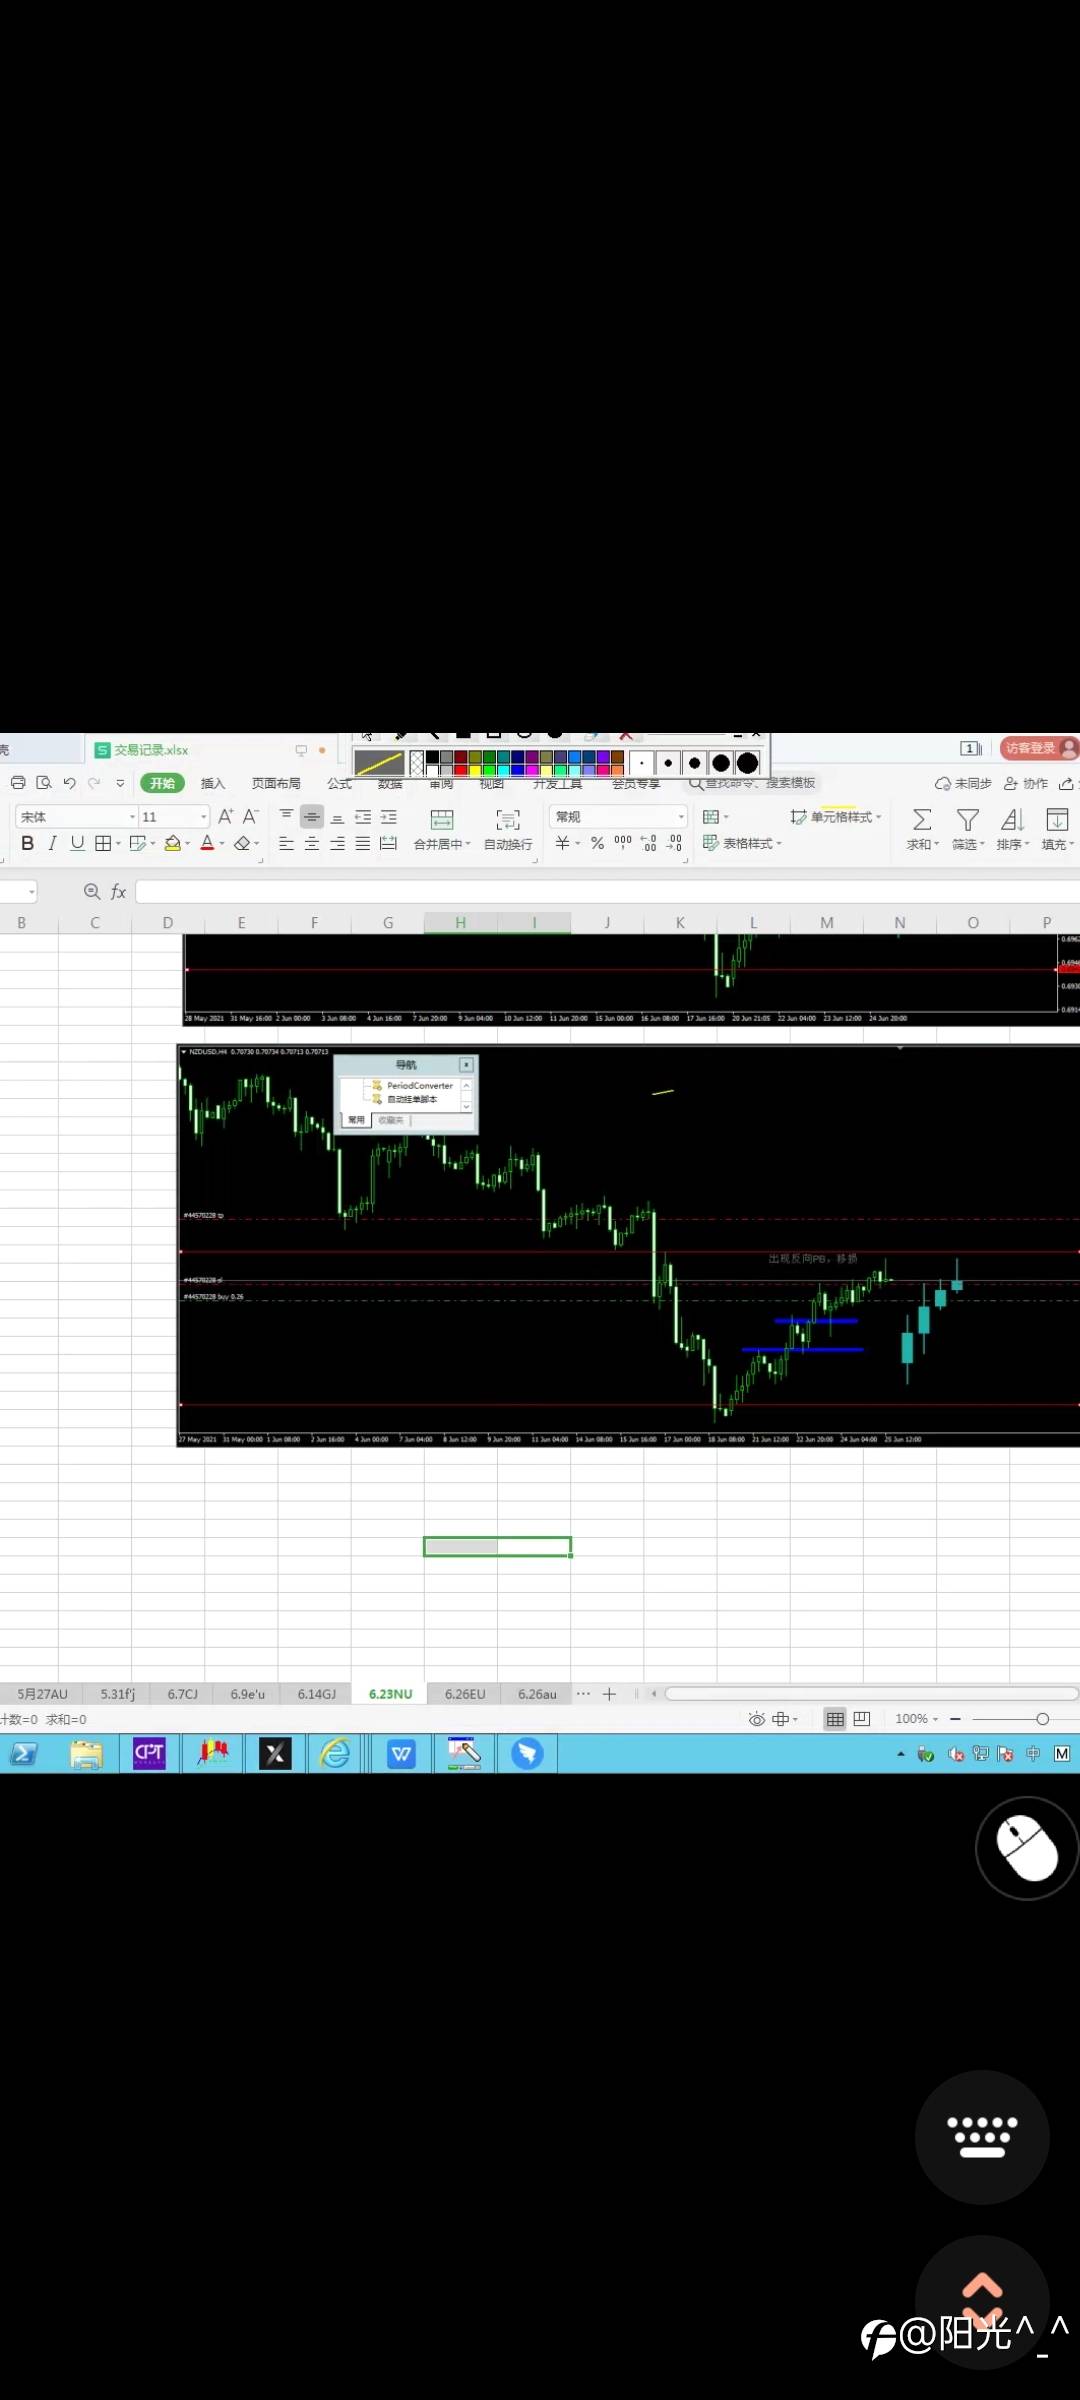The width and height of the screenshot is (1080, 2400).
Task: Switch to the 6.26EU sheet tab
Action: [465, 1694]
